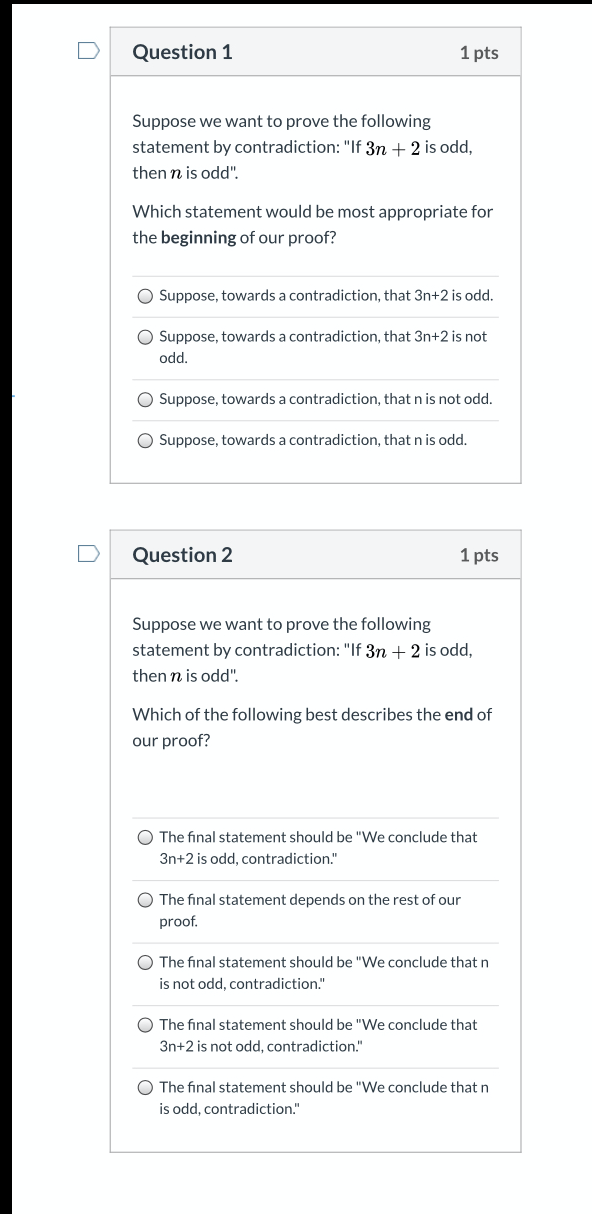Click the small marker on the left edge
The height and width of the screenshot is (1214, 592).
coord(14,396)
